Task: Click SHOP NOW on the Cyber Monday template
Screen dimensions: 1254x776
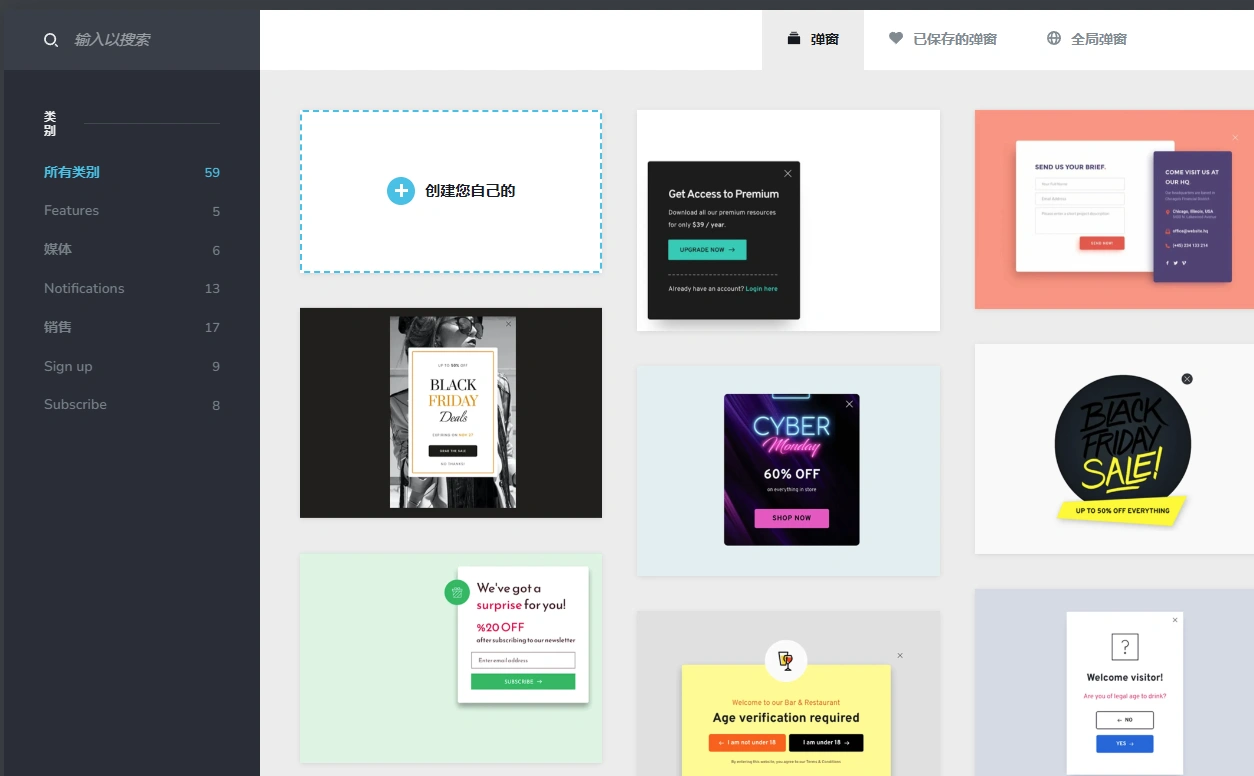Action: click(791, 518)
